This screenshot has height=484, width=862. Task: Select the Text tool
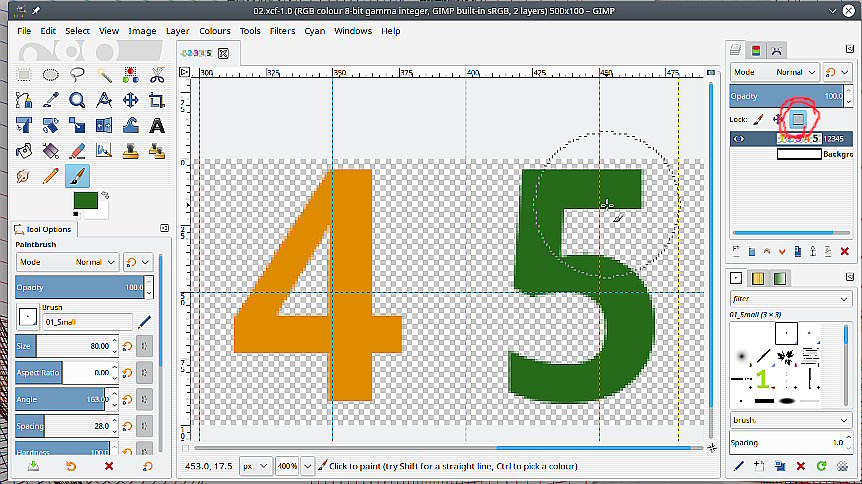157,125
